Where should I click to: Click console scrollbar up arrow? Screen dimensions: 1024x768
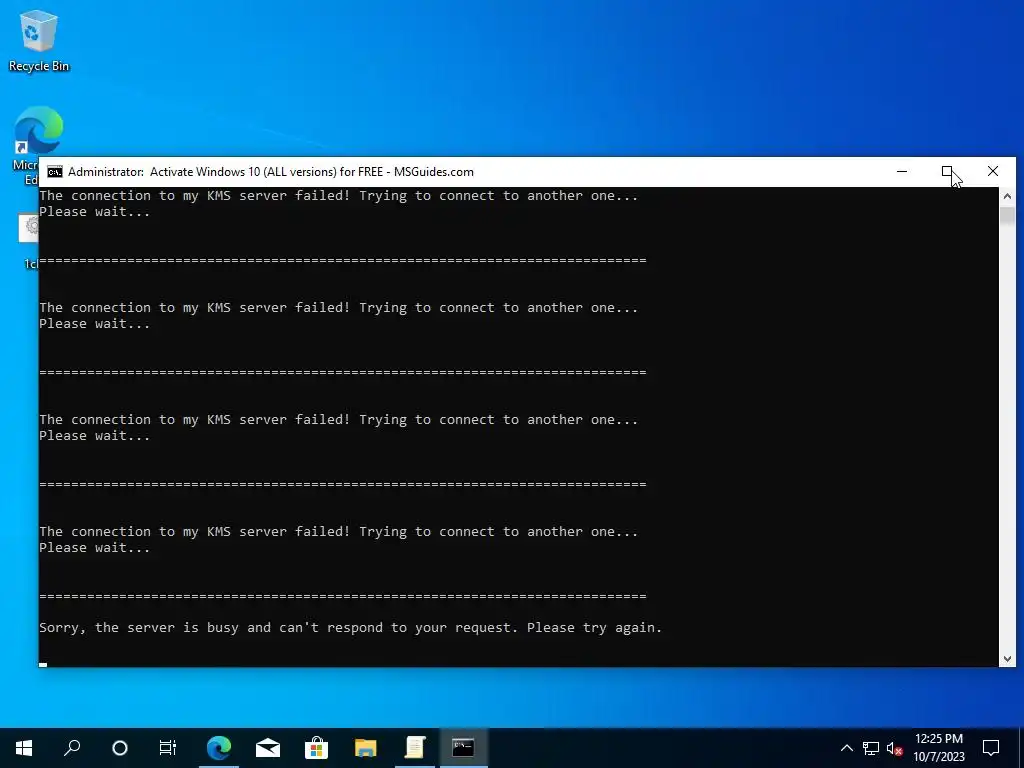[1007, 196]
